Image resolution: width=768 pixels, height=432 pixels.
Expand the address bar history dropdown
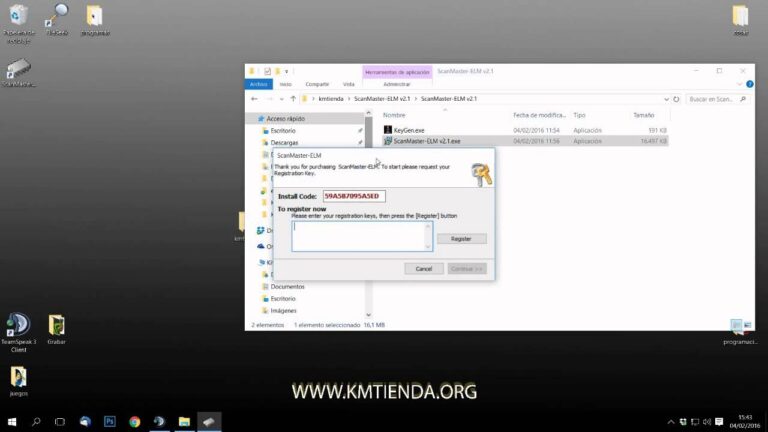(x=666, y=99)
